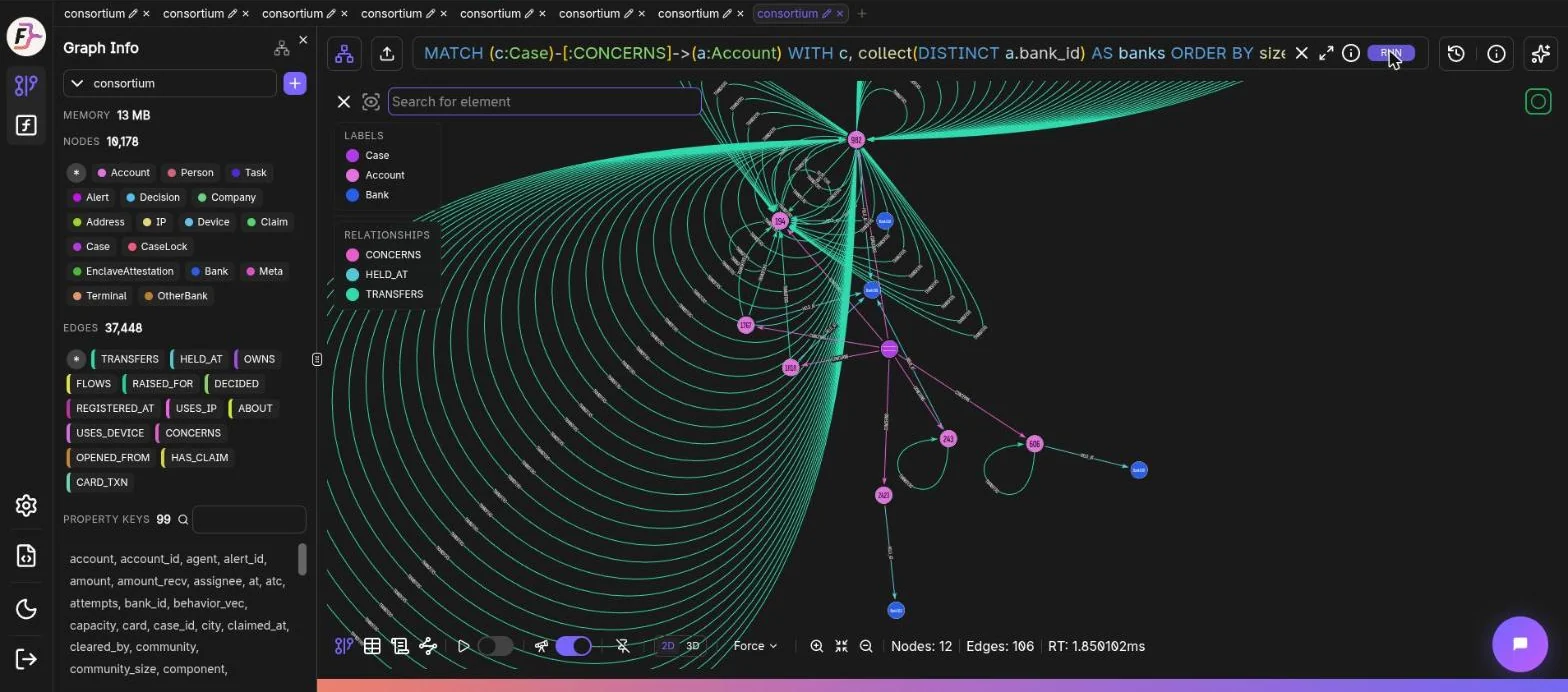Screen dimensions: 1568x692
Task: Add a new tab with plus
Action: click(862, 14)
